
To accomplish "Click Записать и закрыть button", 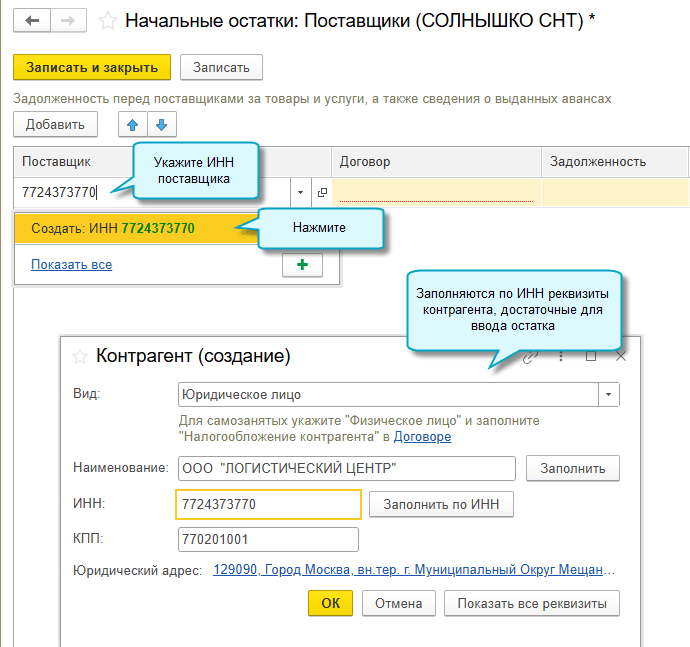I will (92, 67).
